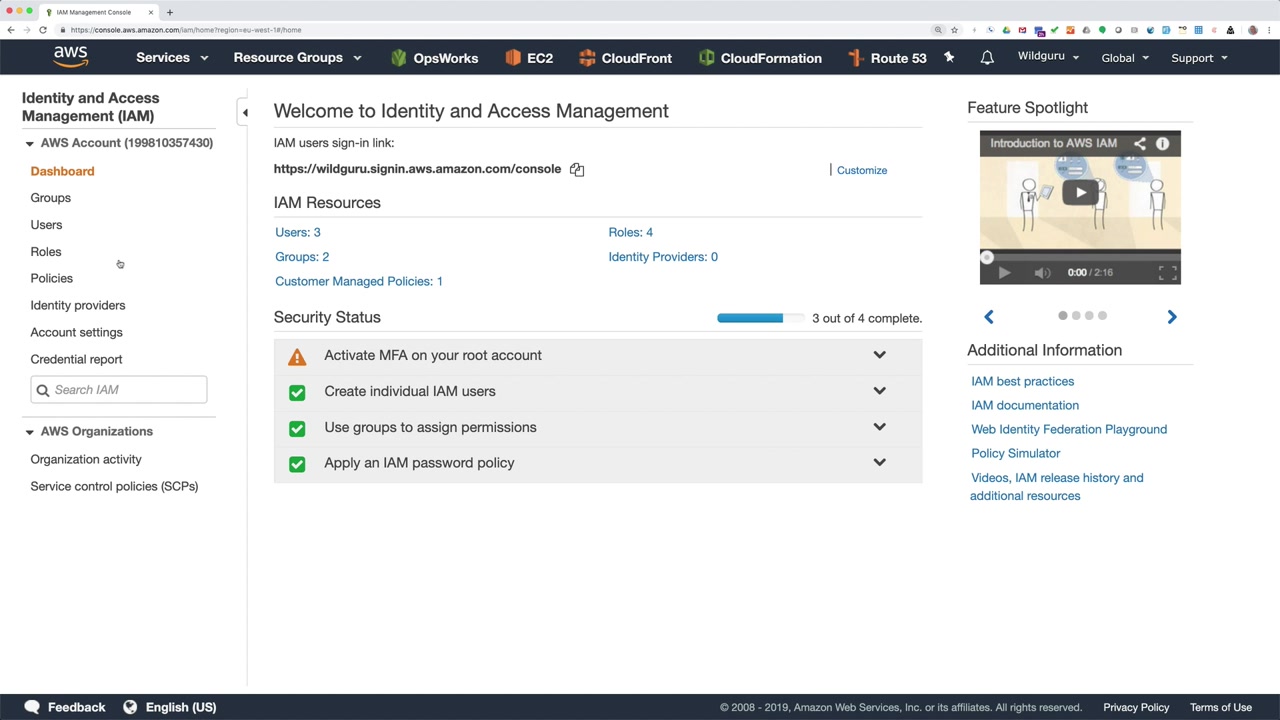The width and height of the screenshot is (1280, 720).
Task: Go to next Feature Spotlight item
Action: (1172, 317)
